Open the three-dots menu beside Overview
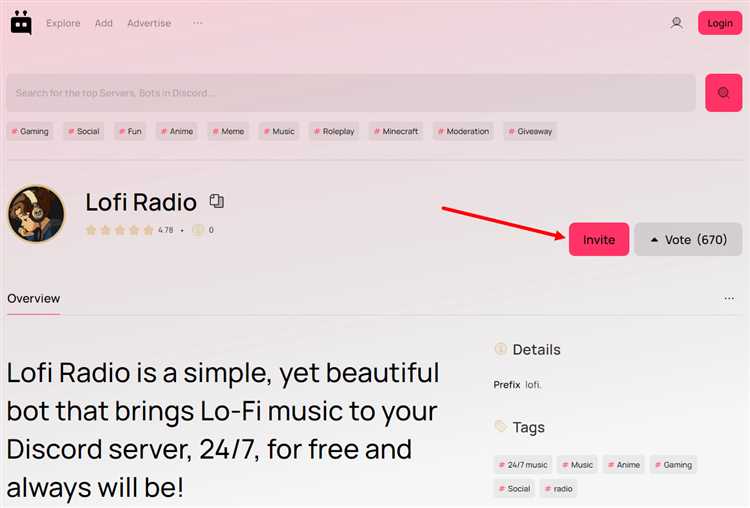Image resolution: width=750 pixels, height=508 pixels. [x=729, y=298]
